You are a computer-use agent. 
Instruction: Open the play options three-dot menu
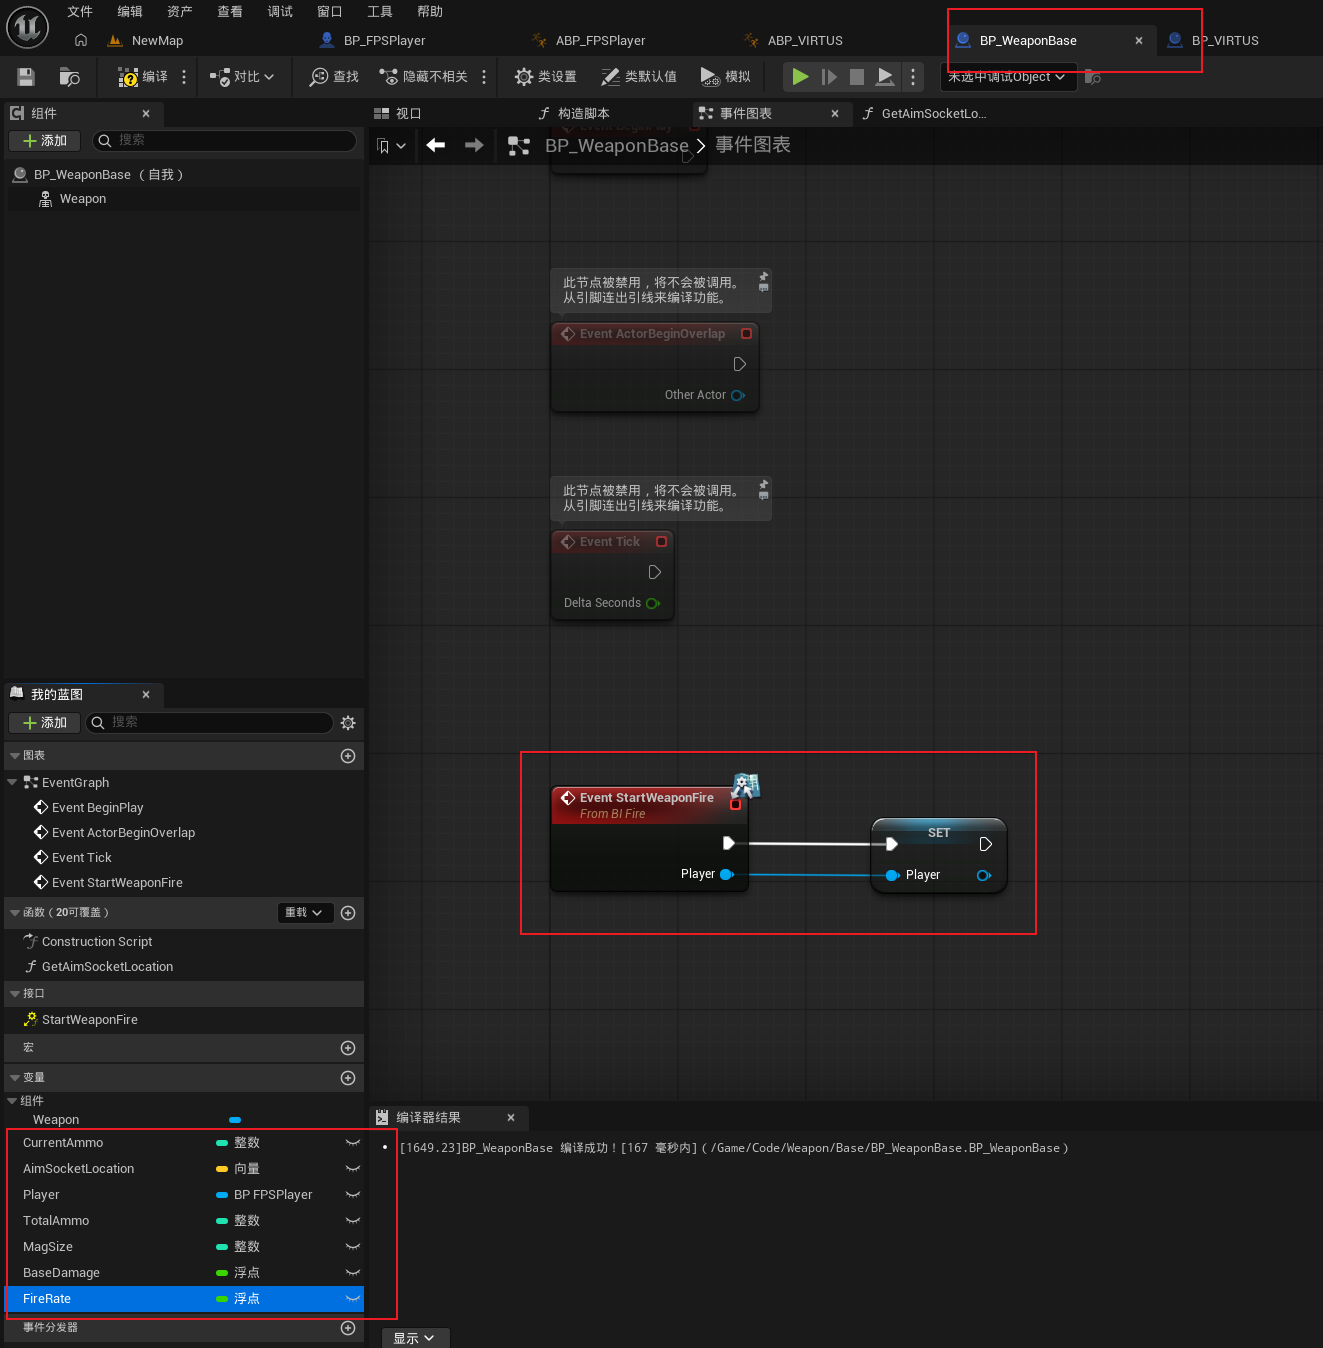point(913,77)
